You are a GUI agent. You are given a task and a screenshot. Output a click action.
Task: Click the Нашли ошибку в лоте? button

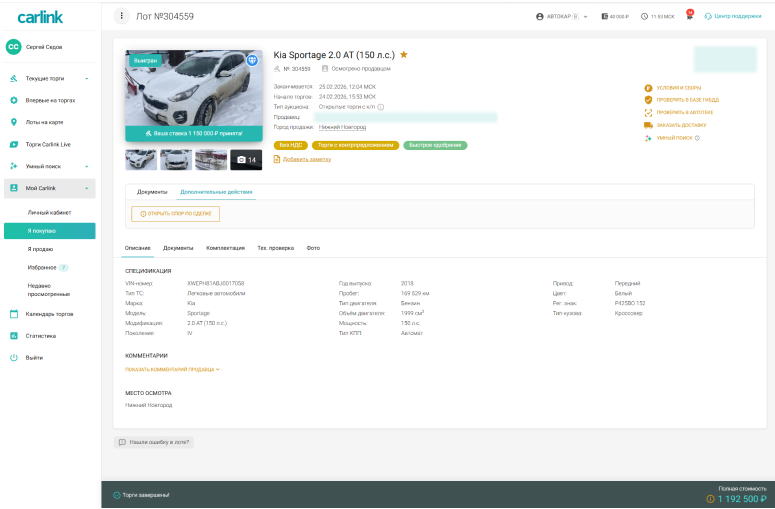point(154,441)
